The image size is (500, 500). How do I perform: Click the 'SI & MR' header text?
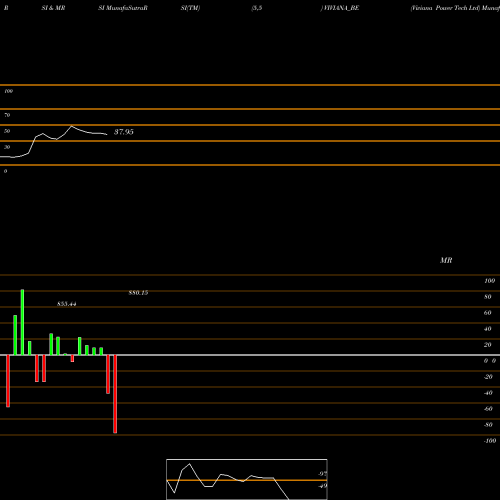[53, 8]
